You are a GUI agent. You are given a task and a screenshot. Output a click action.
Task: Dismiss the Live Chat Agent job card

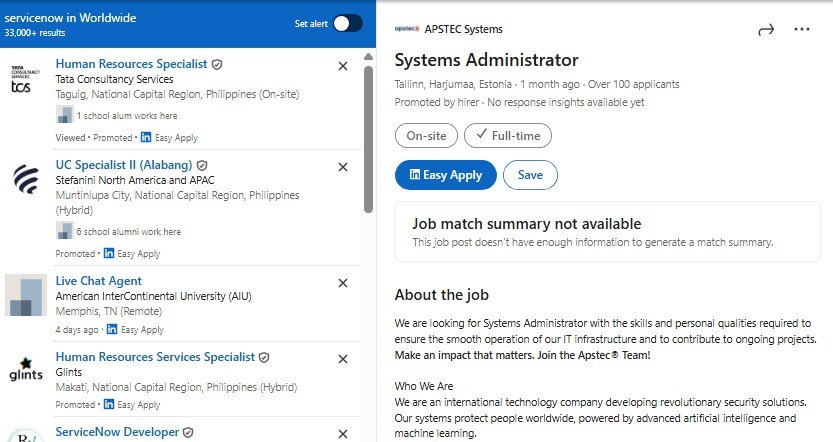[343, 283]
